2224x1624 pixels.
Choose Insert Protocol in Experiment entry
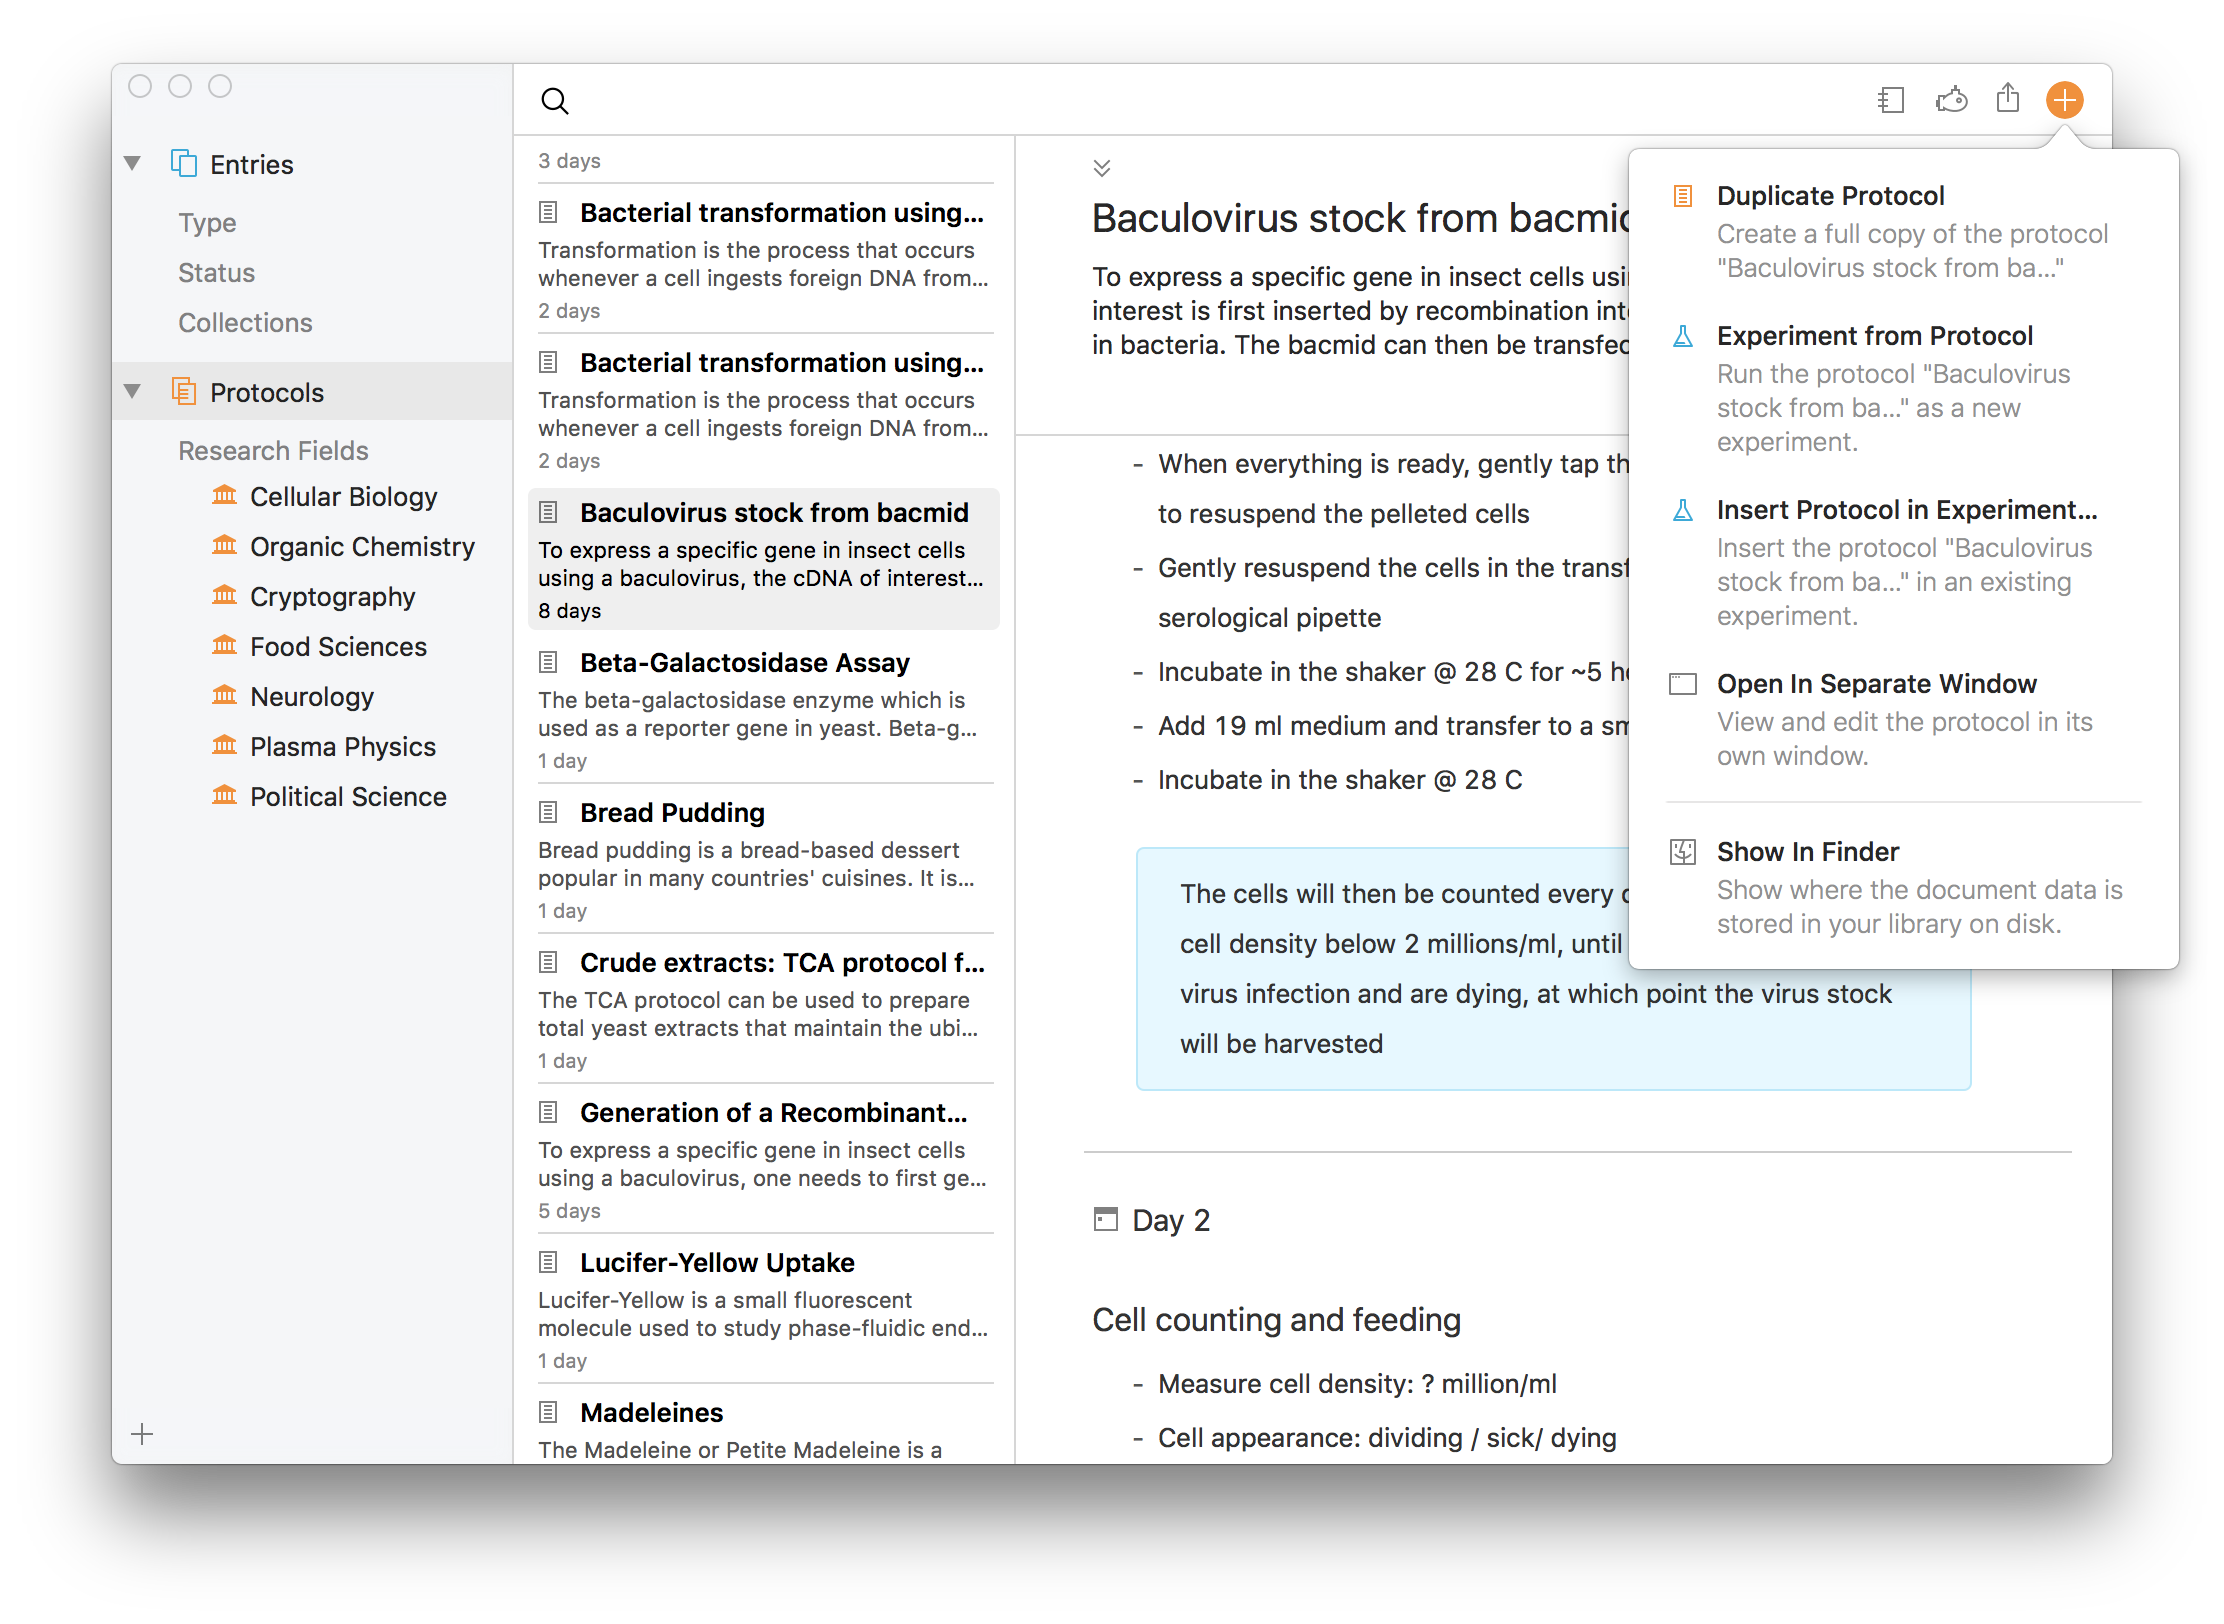point(1903,562)
